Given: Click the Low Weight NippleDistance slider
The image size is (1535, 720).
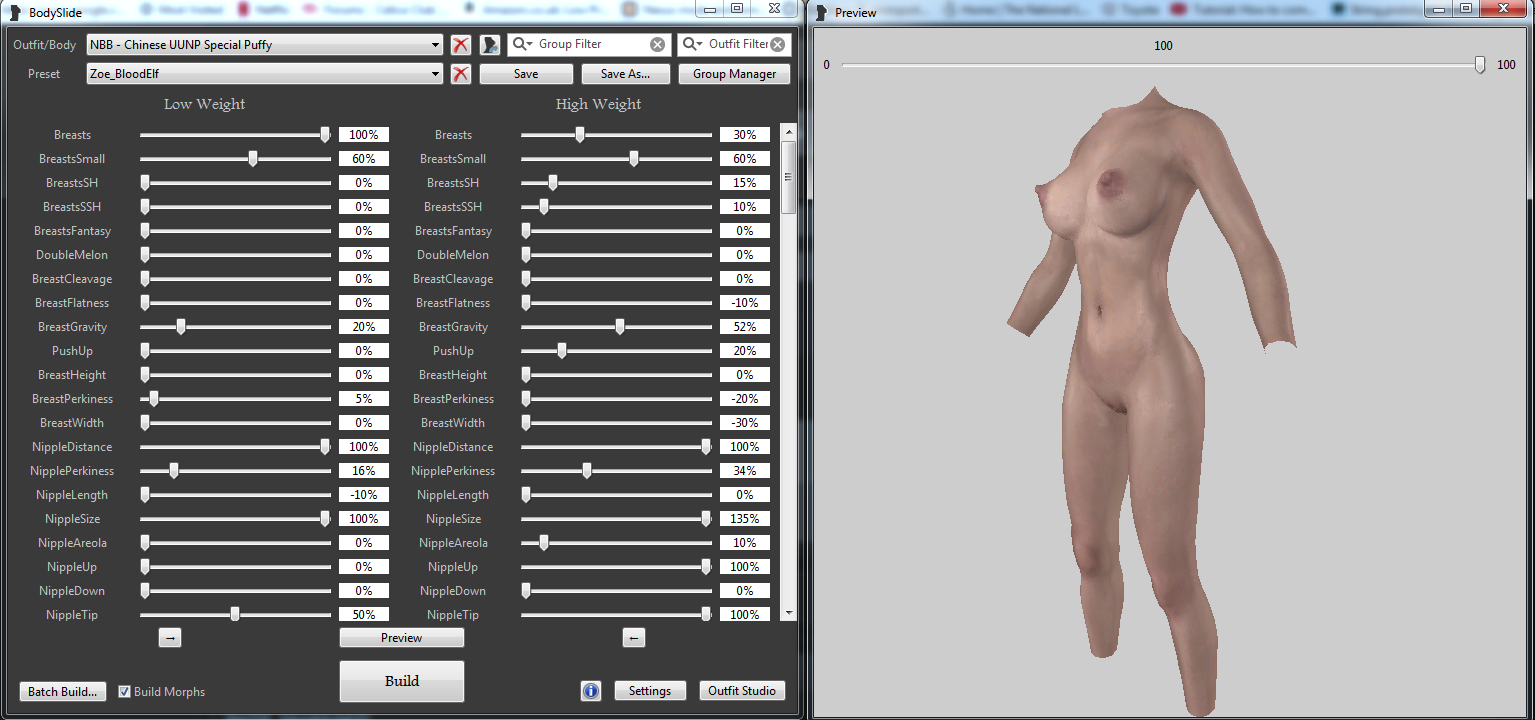Looking at the screenshot, I should [x=235, y=447].
